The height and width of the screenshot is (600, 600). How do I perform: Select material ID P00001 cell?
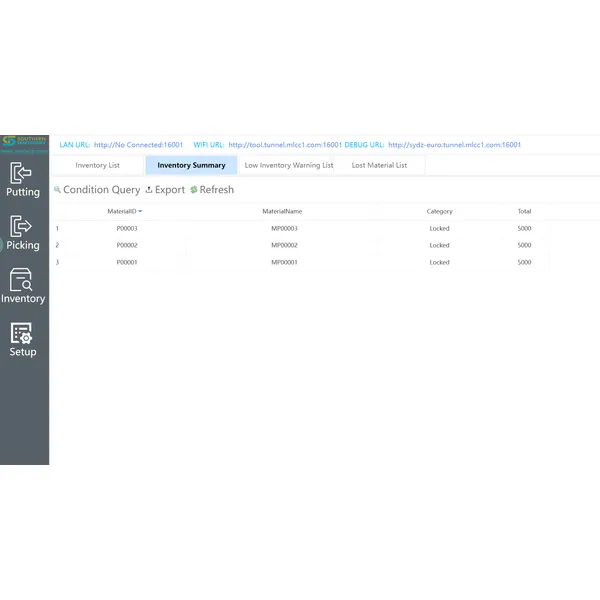(127, 262)
